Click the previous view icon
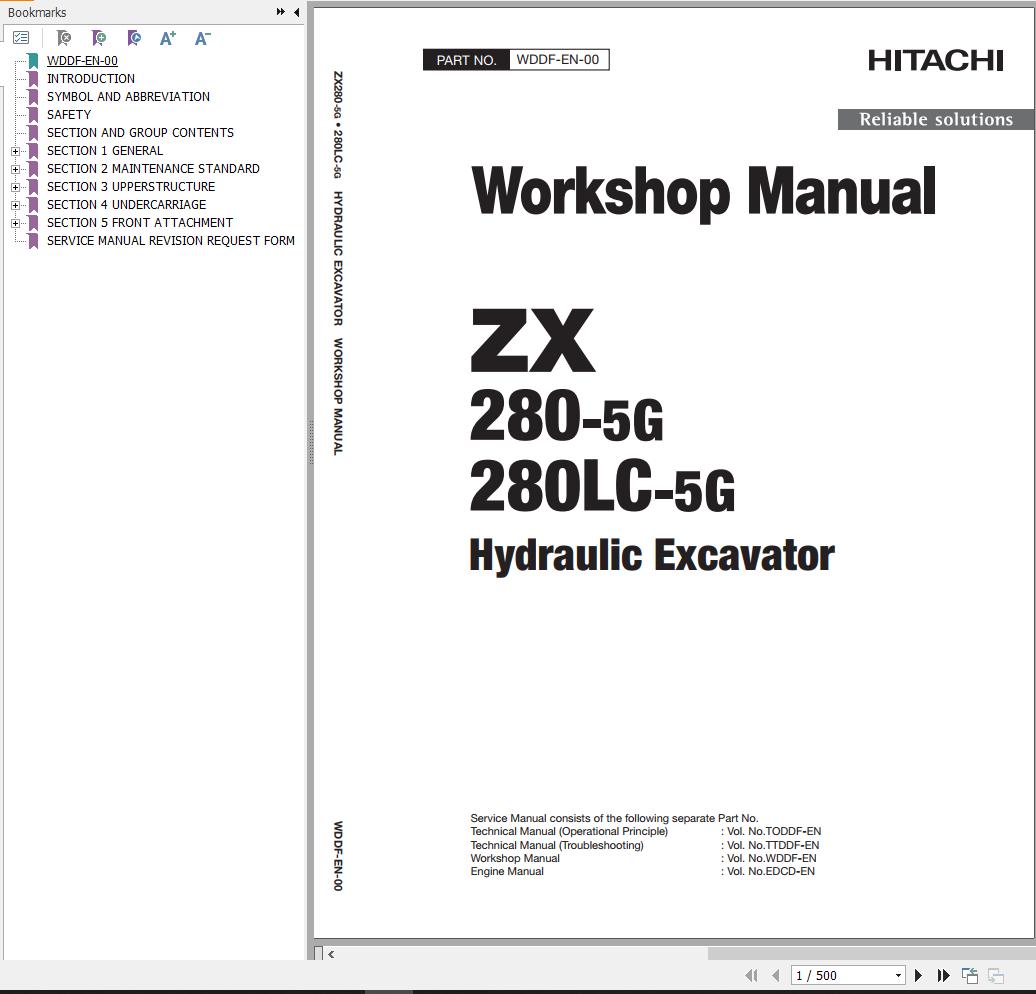1036x994 pixels. tap(970, 975)
